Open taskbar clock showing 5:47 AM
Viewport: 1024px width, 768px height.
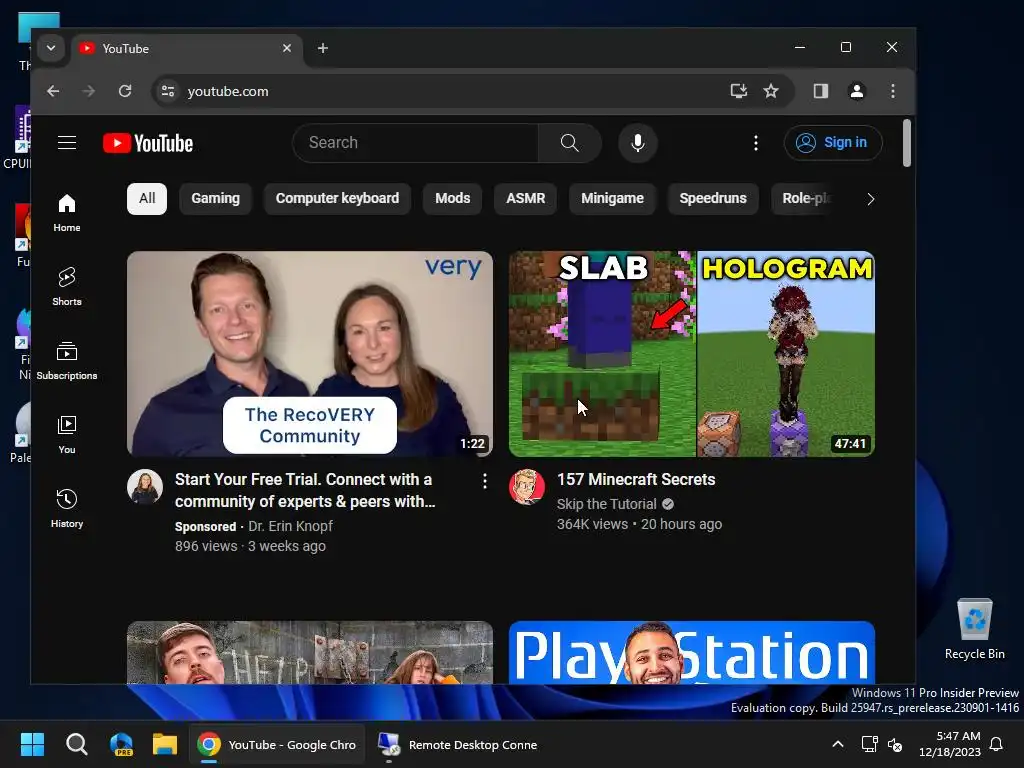pyautogui.click(x=950, y=744)
